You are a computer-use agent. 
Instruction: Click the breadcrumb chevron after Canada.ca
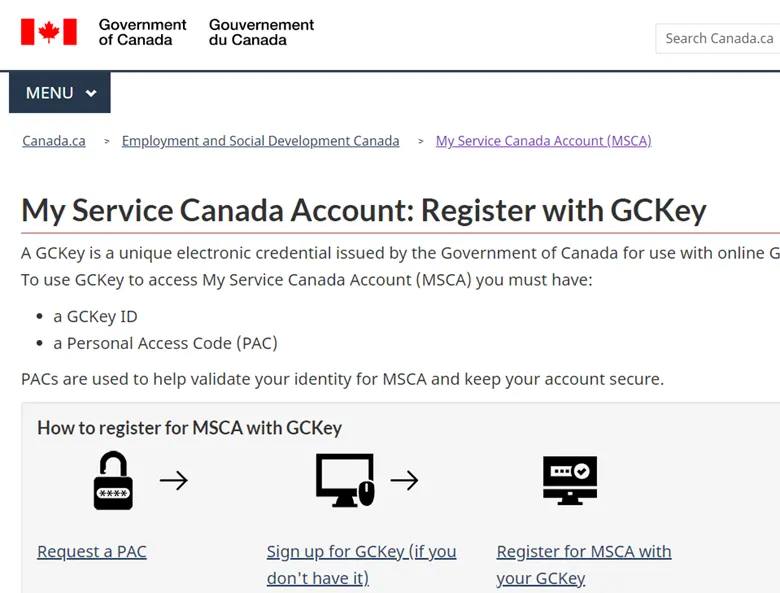point(107,142)
